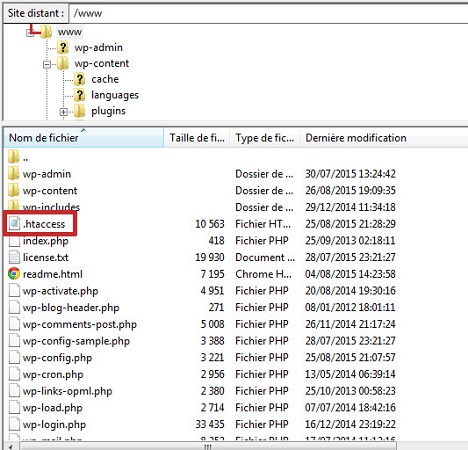The height and width of the screenshot is (450, 468).
Task: Select the wp-cron.php file name
Action: (x=53, y=374)
